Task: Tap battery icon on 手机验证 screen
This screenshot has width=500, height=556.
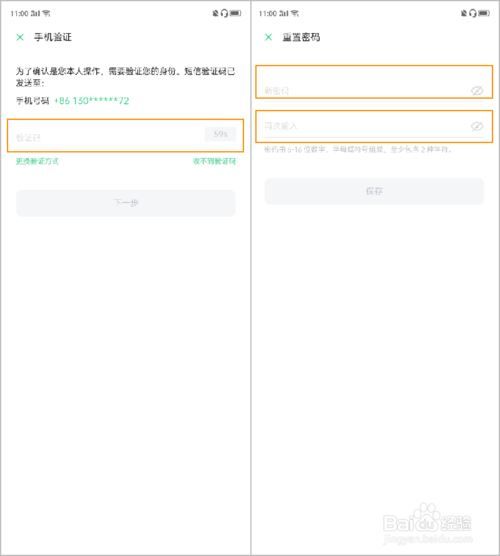Action: click(x=235, y=13)
